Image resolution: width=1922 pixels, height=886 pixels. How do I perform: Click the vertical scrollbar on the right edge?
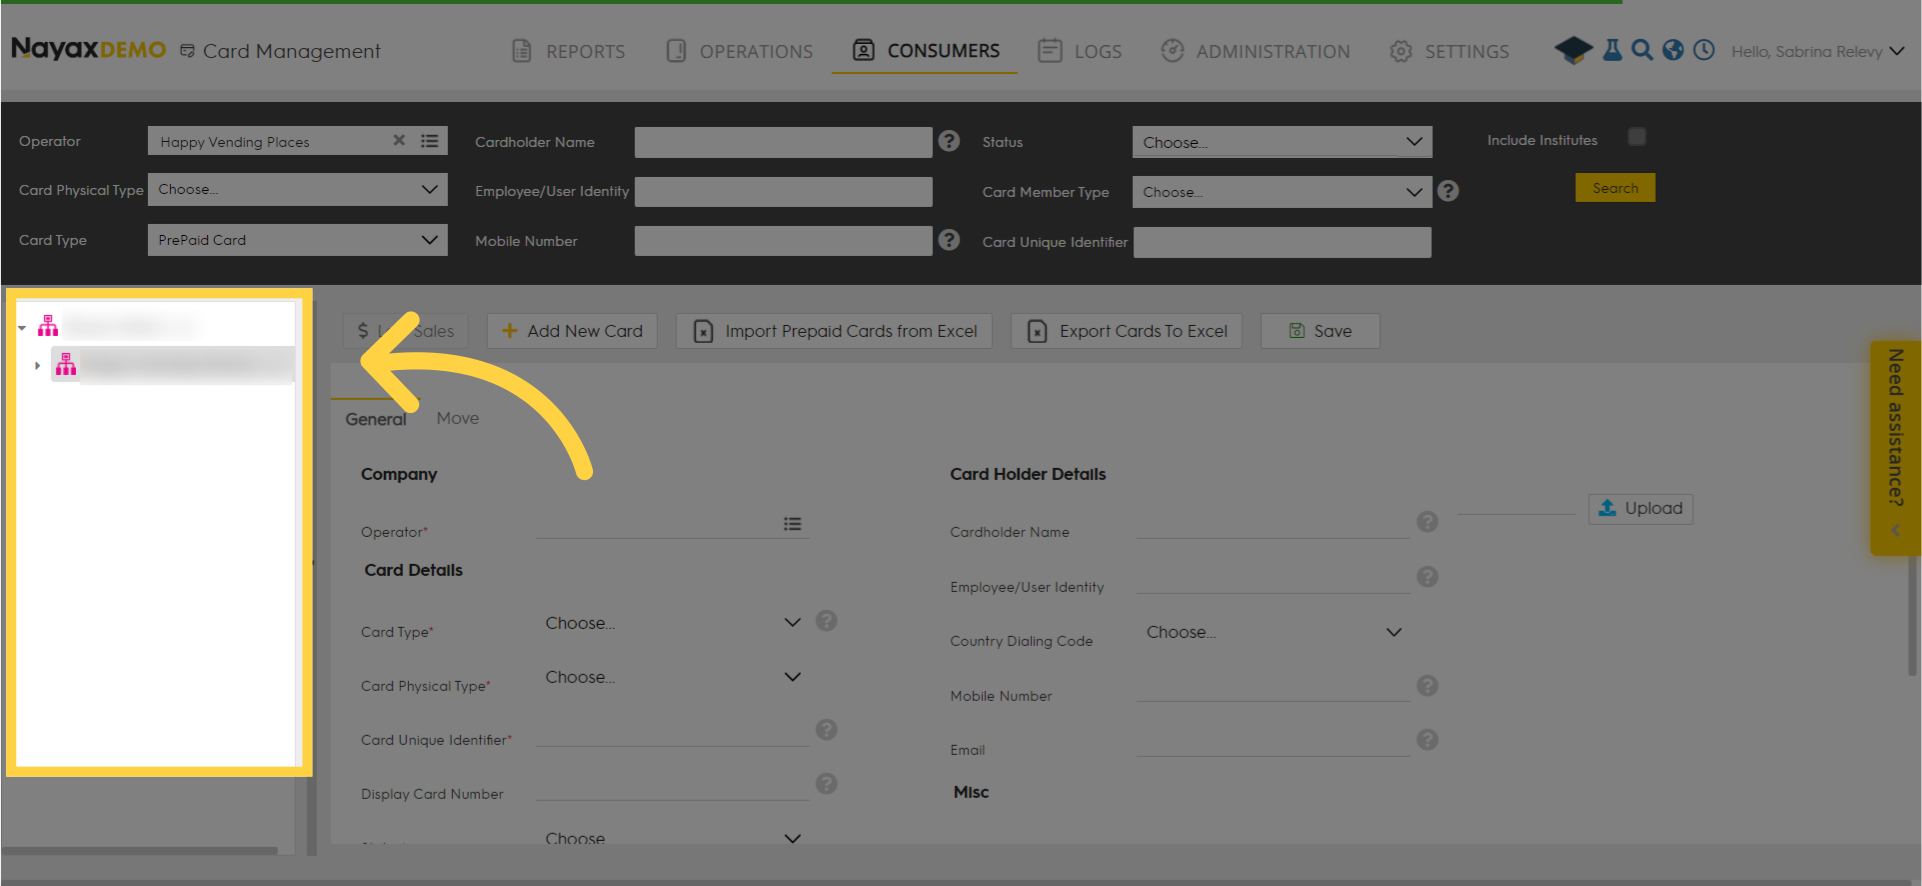pyautogui.click(x=1912, y=615)
